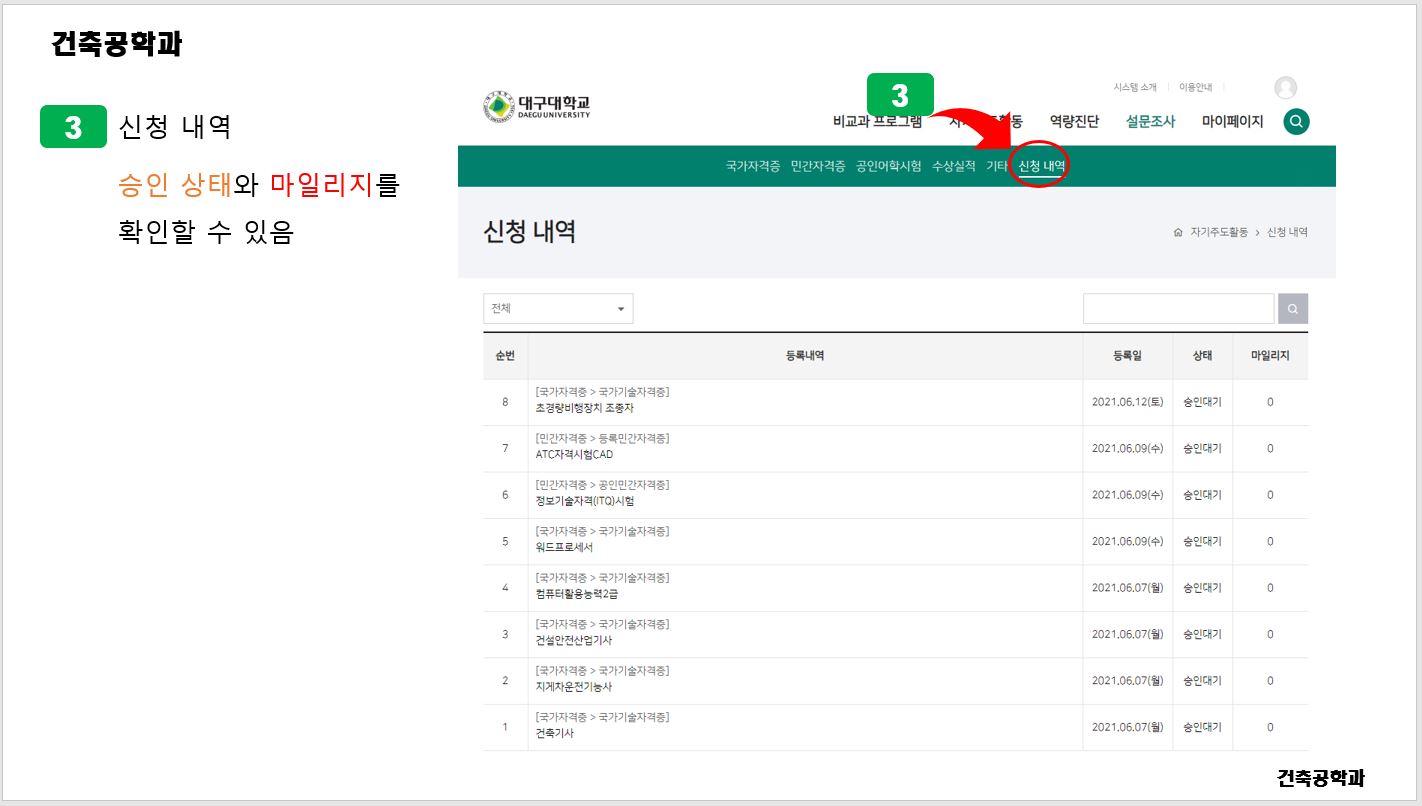
Task: Click the 시스템 소개 link
Action: [1134, 88]
